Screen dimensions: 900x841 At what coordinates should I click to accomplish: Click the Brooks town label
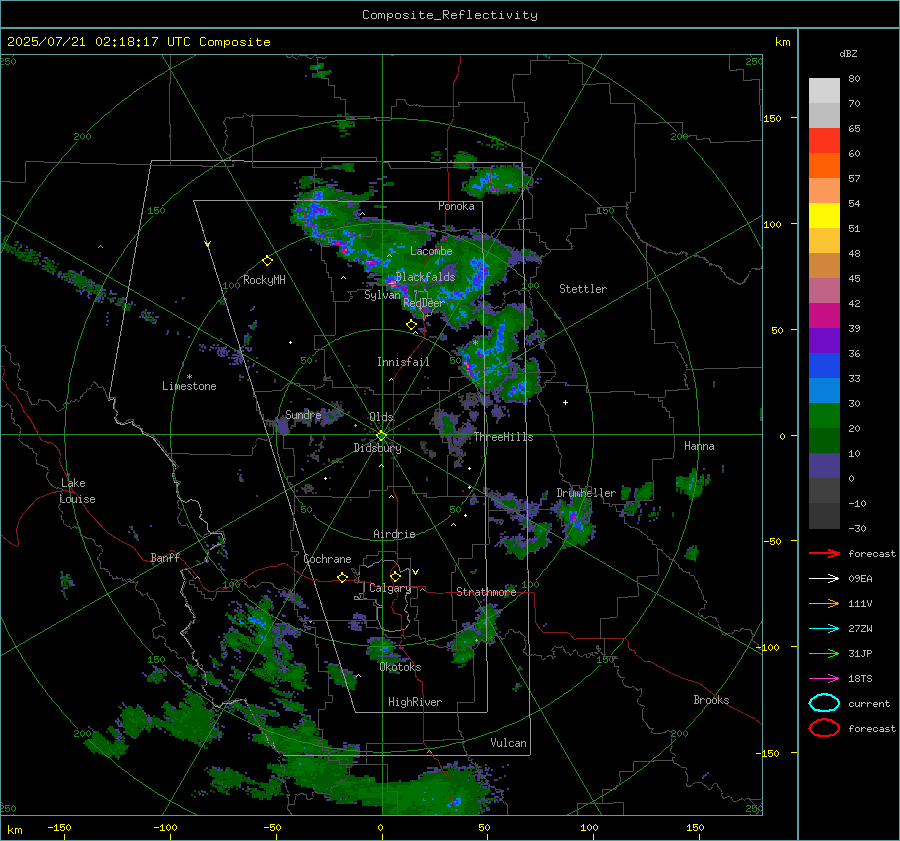click(711, 700)
